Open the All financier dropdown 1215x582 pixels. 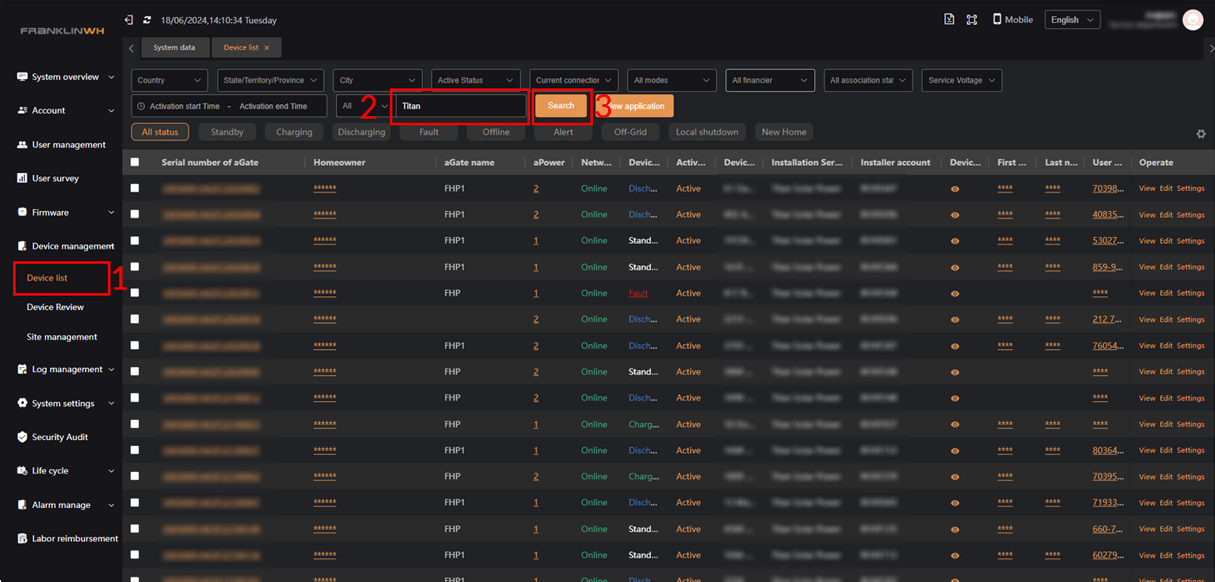tap(770, 80)
